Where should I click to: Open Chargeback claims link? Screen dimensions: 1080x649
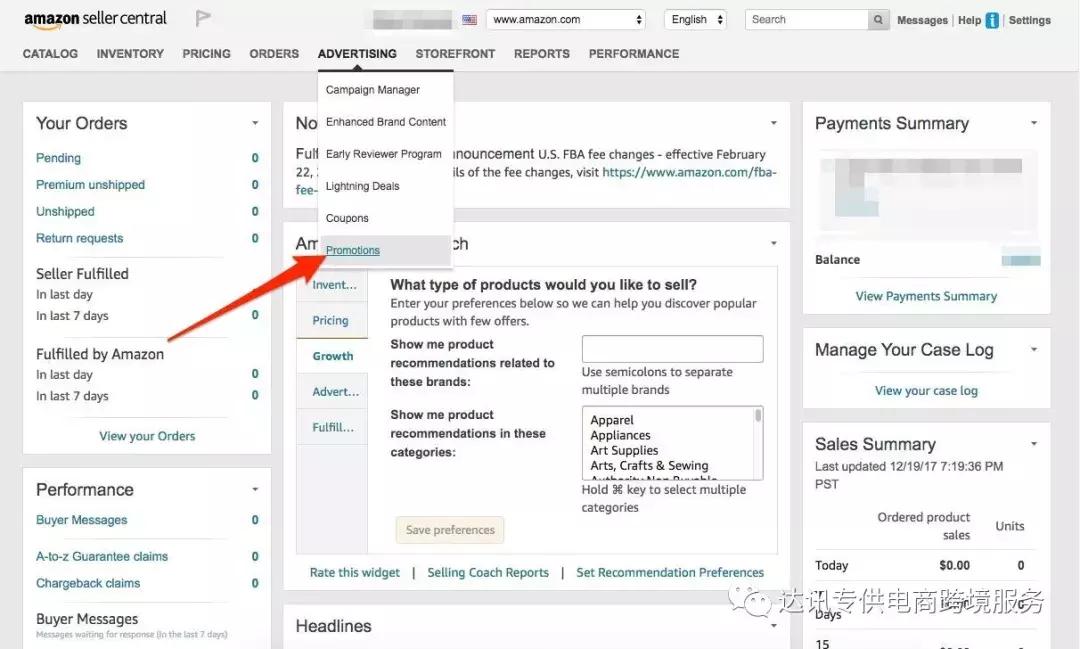click(88, 584)
